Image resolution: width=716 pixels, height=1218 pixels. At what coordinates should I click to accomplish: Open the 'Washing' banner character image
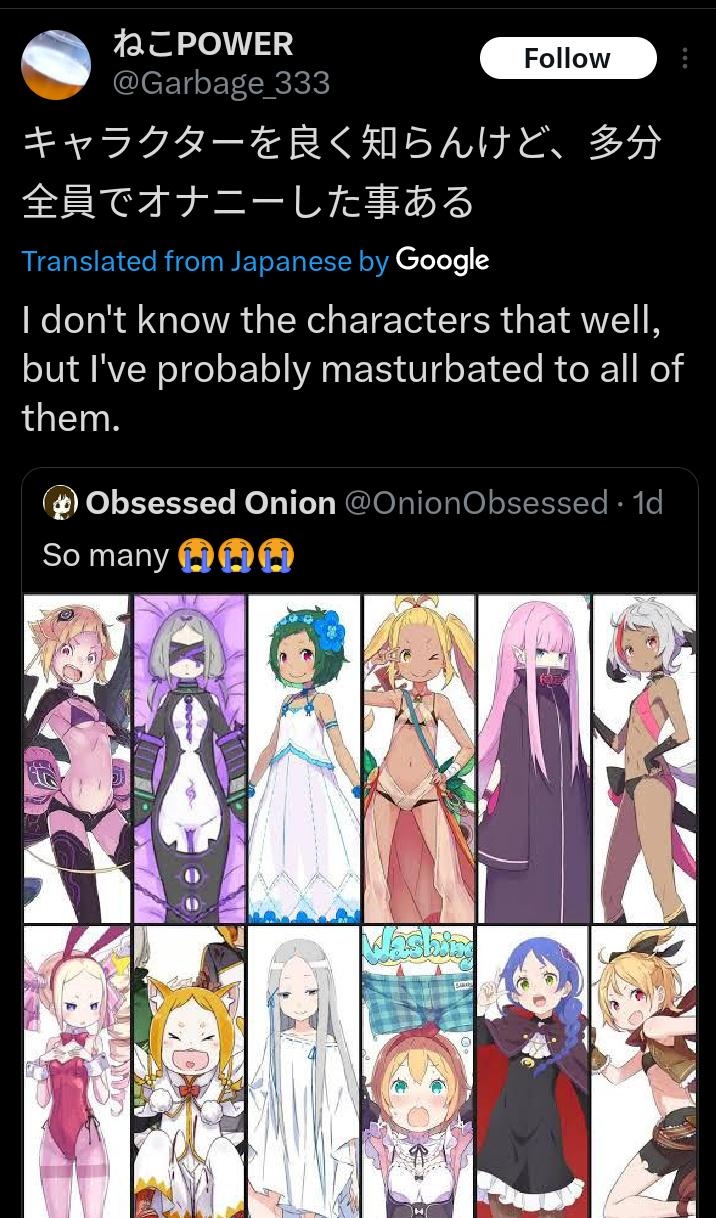click(419, 1072)
